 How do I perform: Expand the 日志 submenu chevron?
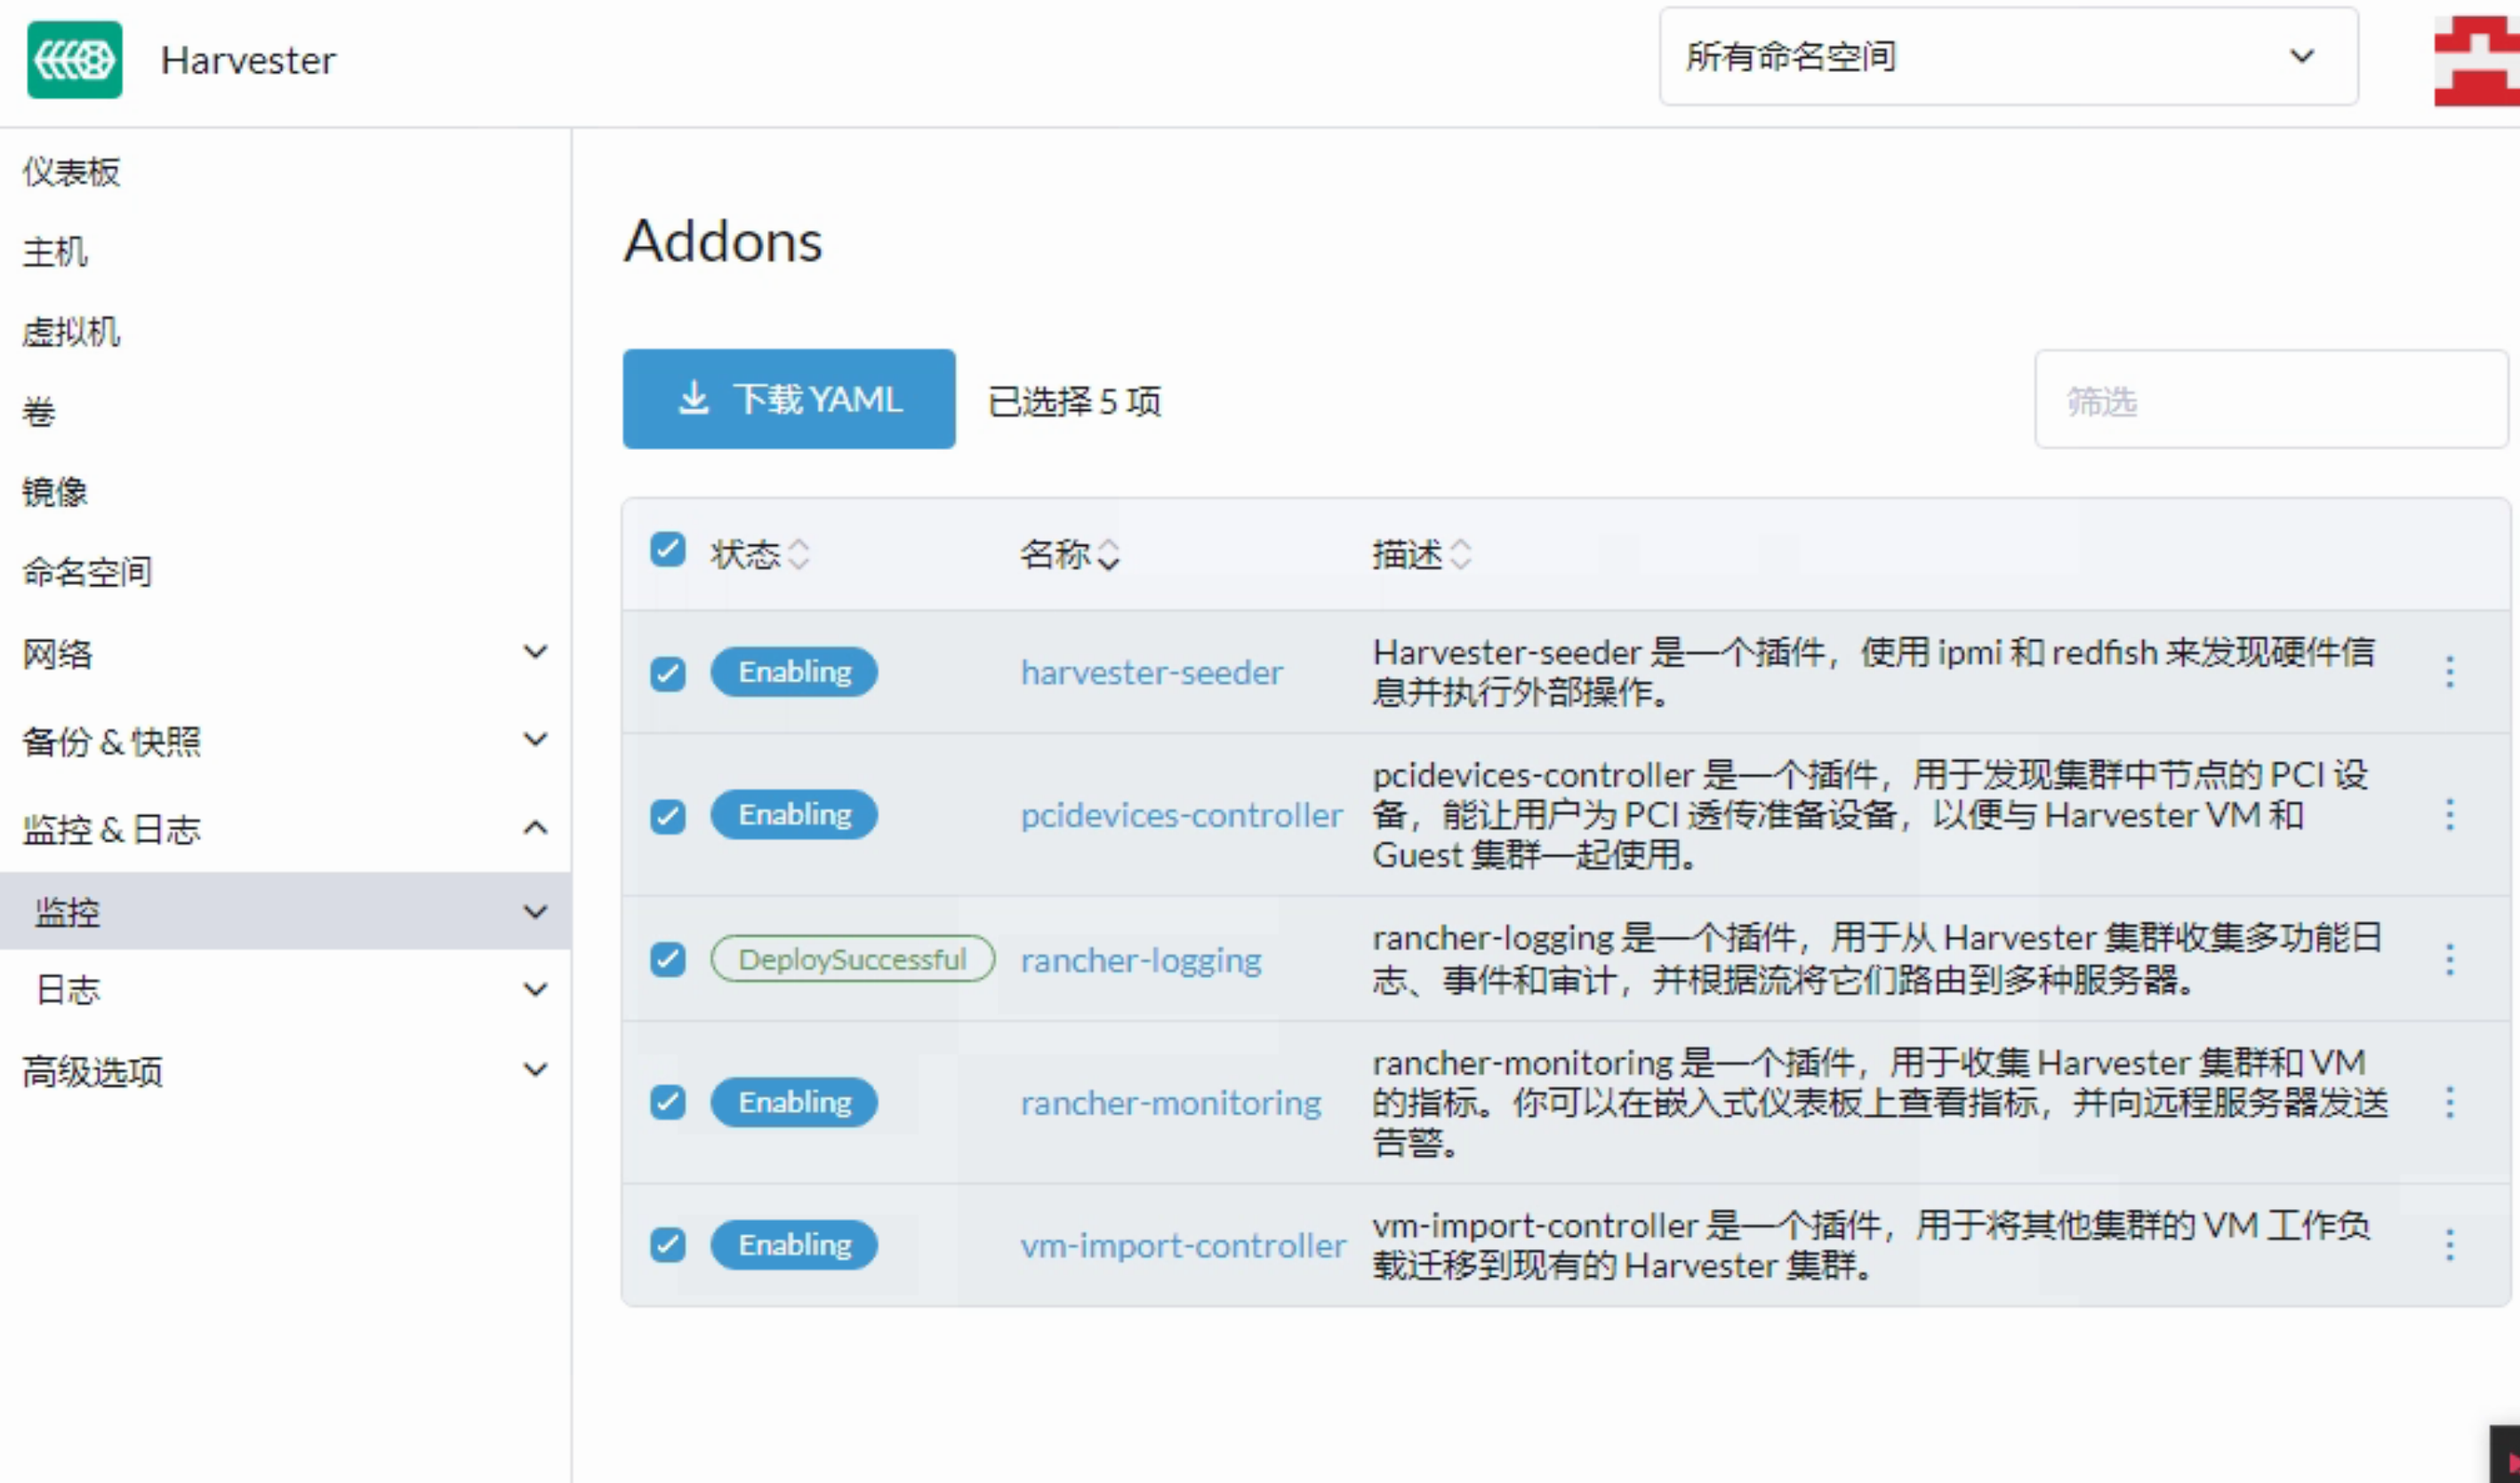[536, 990]
